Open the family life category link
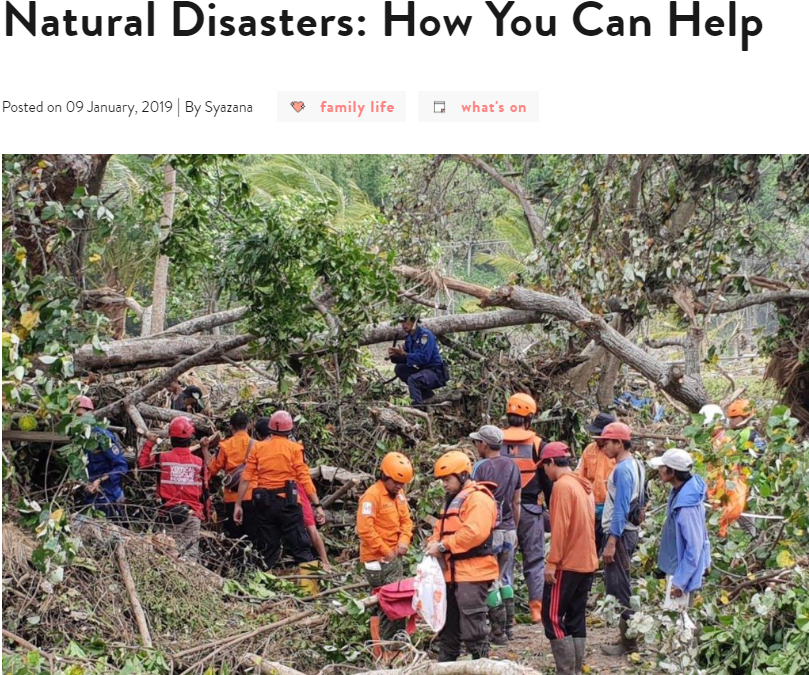809x675 pixels. click(x=357, y=107)
